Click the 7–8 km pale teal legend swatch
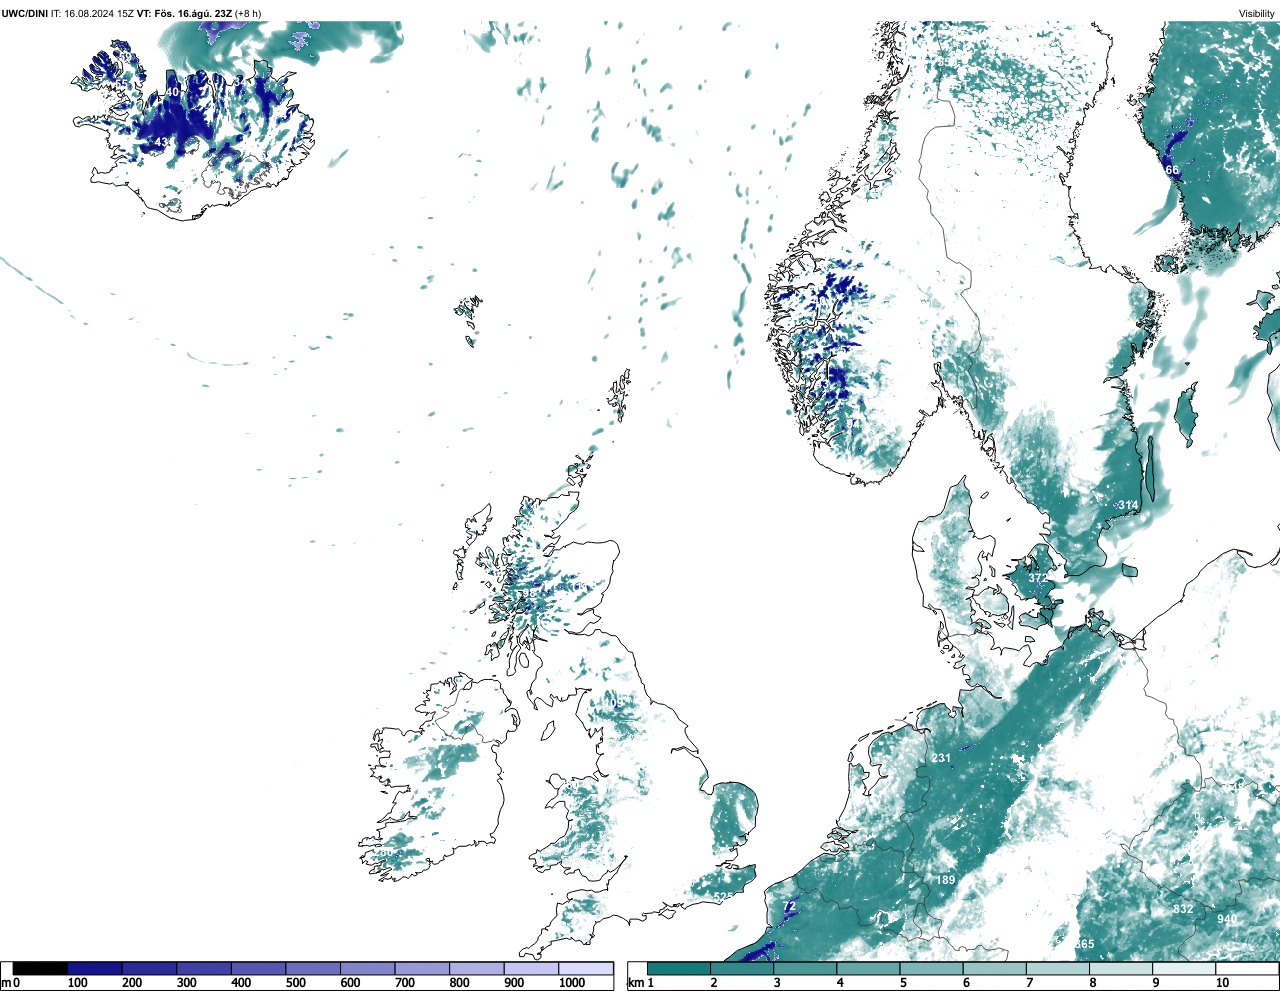1280x991 pixels. point(1057,968)
